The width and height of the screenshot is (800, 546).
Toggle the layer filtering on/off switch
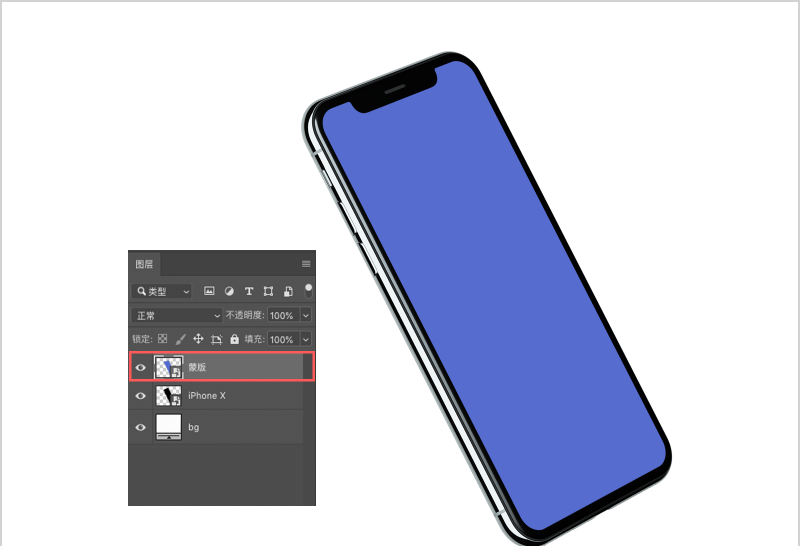point(308,291)
